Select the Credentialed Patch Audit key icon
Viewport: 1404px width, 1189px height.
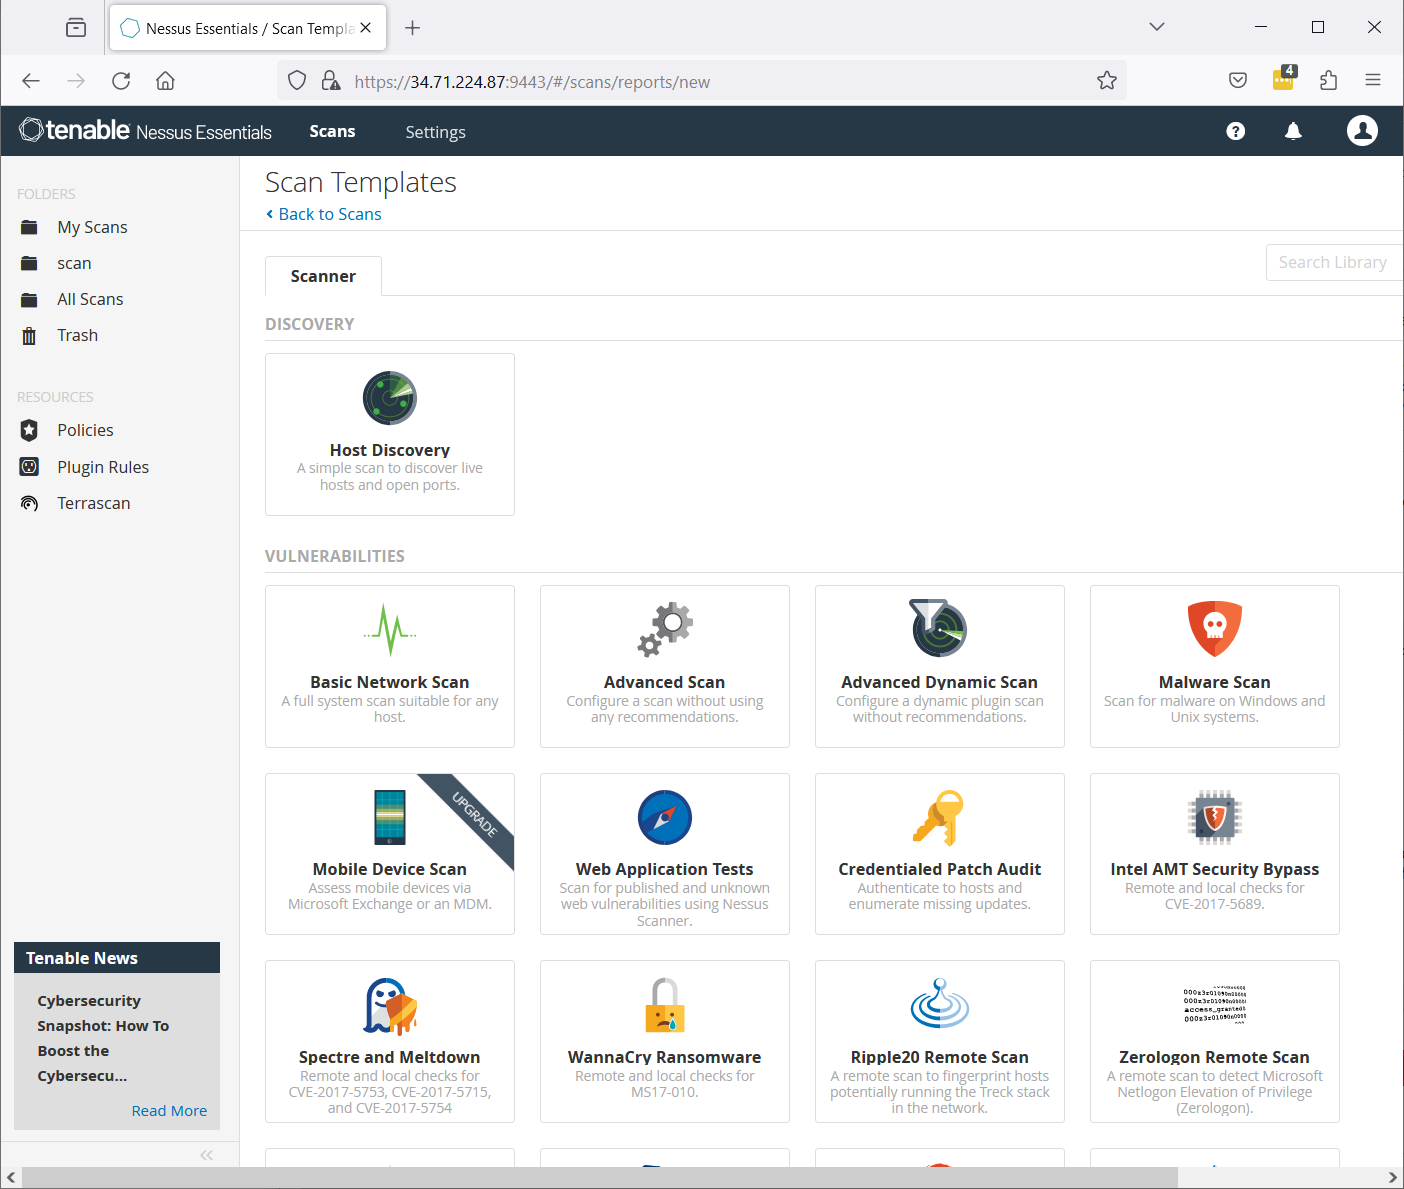[x=939, y=817]
